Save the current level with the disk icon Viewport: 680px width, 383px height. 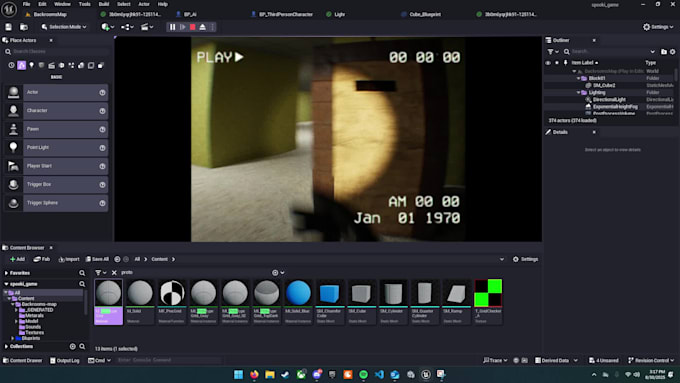8,27
